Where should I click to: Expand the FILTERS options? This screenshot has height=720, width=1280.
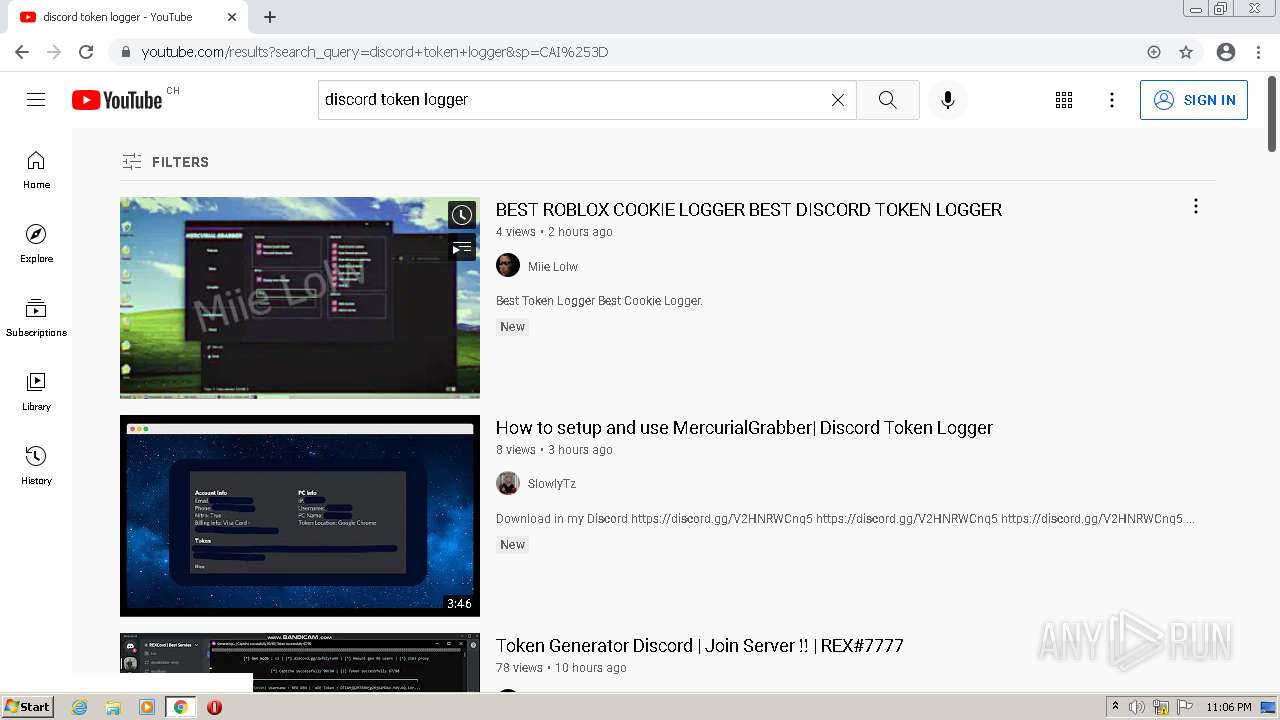pyautogui.click(x=166, y=162)
